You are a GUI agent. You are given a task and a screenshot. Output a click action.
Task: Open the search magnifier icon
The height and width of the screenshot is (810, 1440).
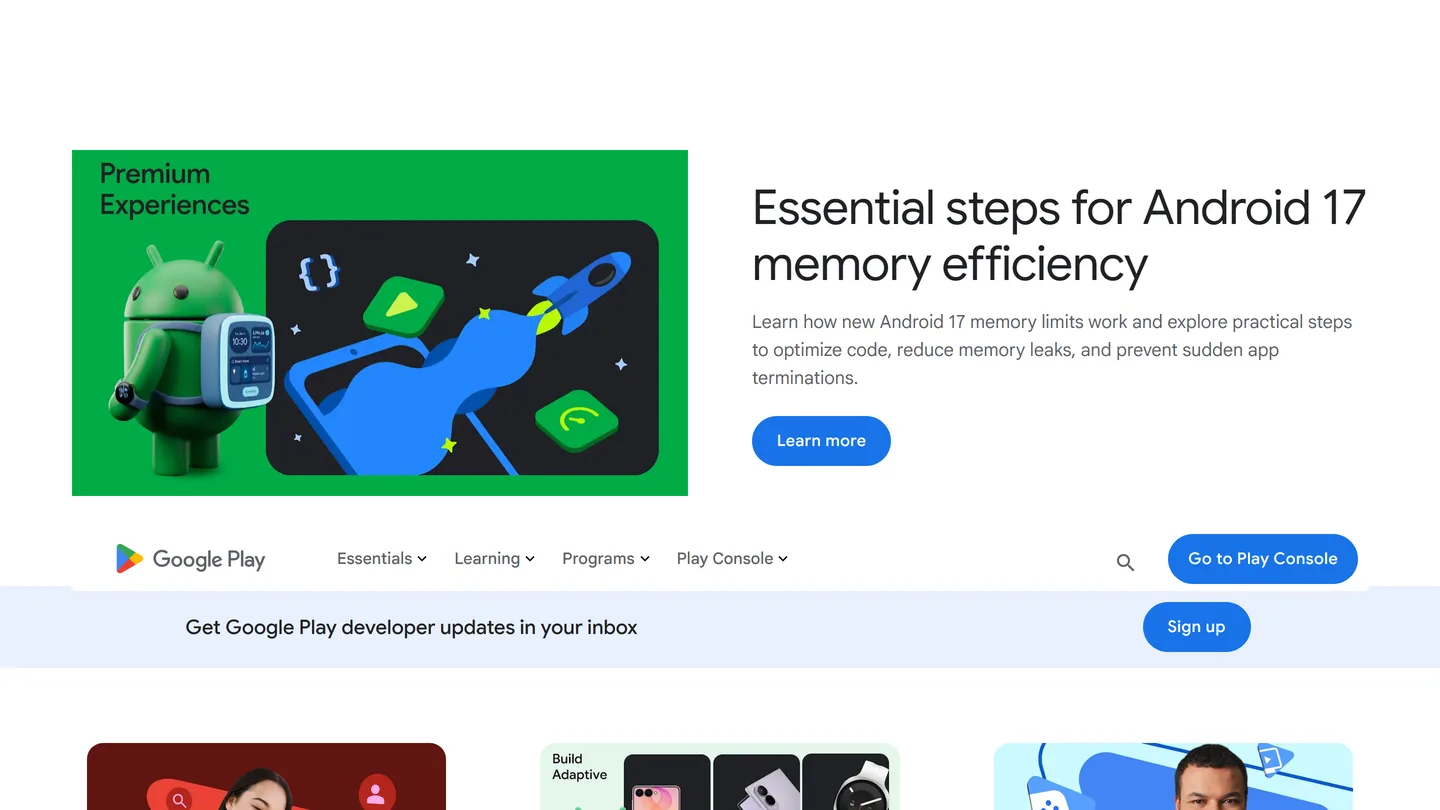pos(1125,563)
